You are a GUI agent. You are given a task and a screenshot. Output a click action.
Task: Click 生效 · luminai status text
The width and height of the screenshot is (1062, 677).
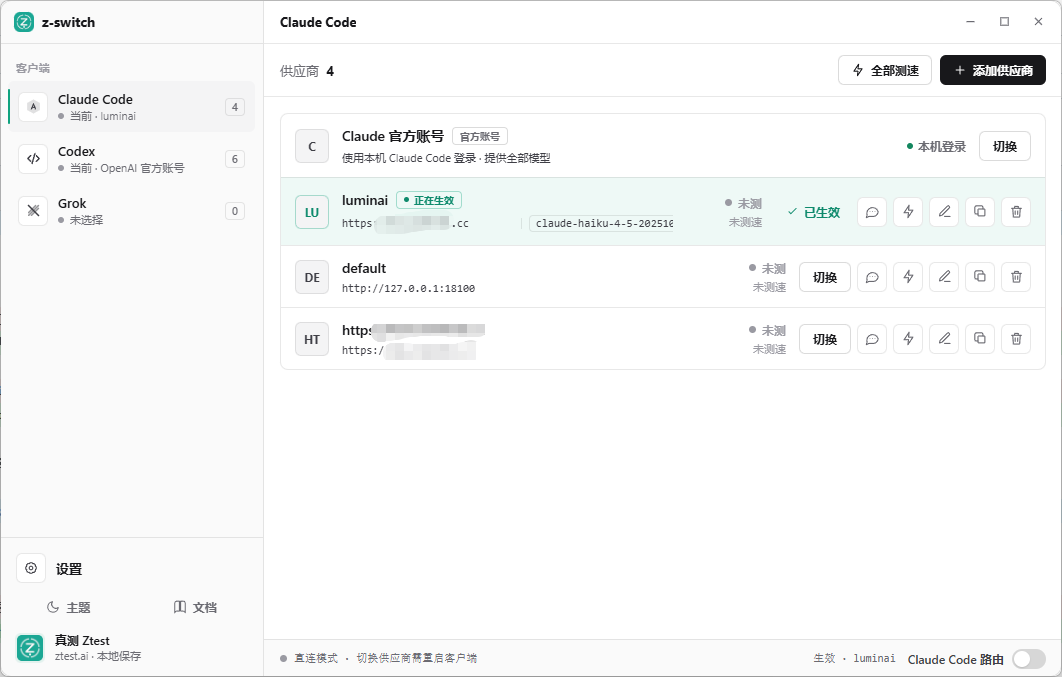point(854,658)
